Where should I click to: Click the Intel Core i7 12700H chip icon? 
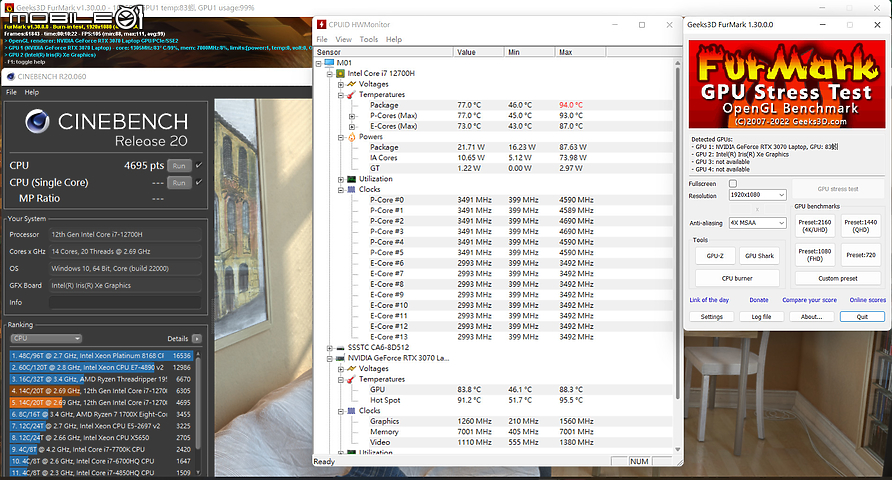[x=340, y=73]
